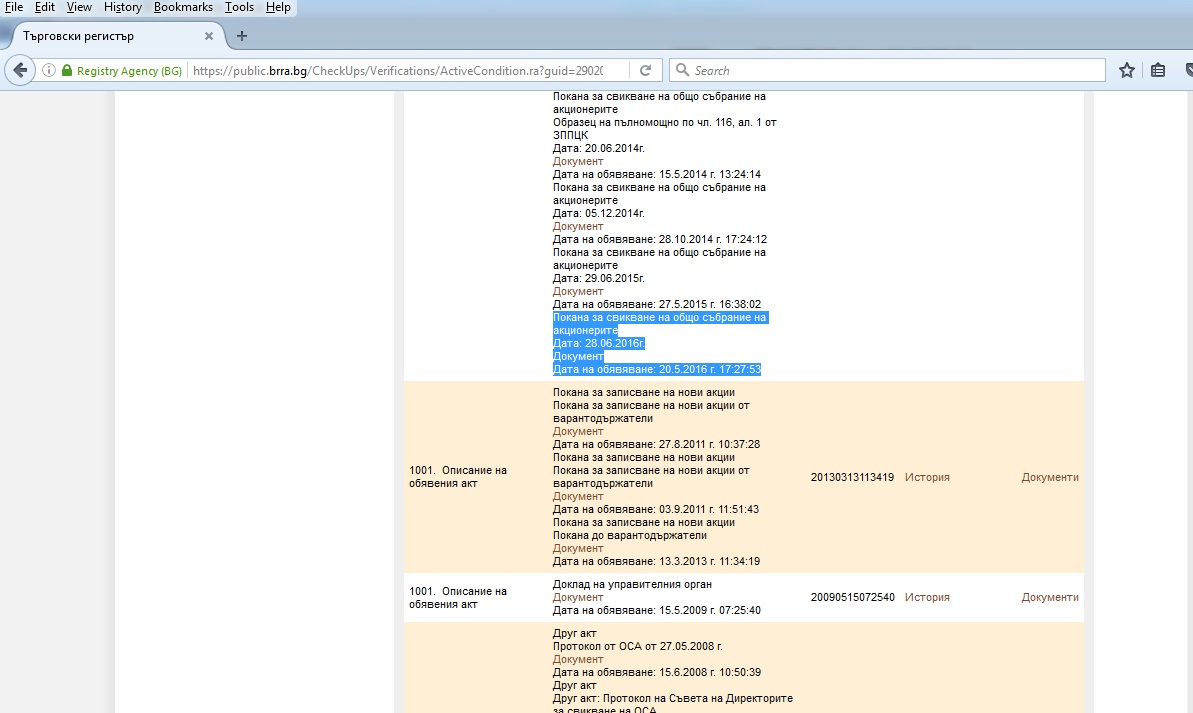This screenshot has height=713, width=1193.
Task: Click text Протокол от ОСА от 27.05.2008 г.
Action: pos(638,646)
